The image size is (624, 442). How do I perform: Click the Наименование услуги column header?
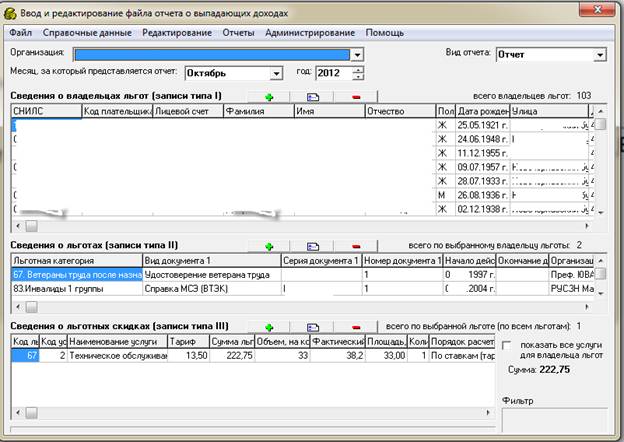[118, 342]
